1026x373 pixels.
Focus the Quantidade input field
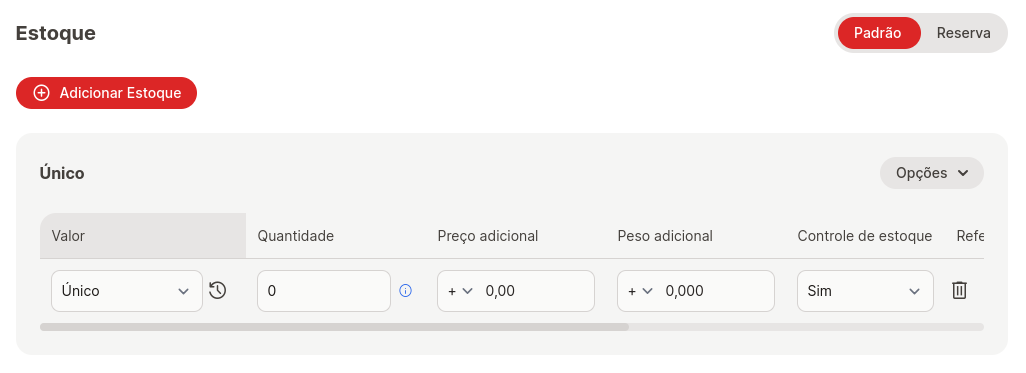(324, 291)
